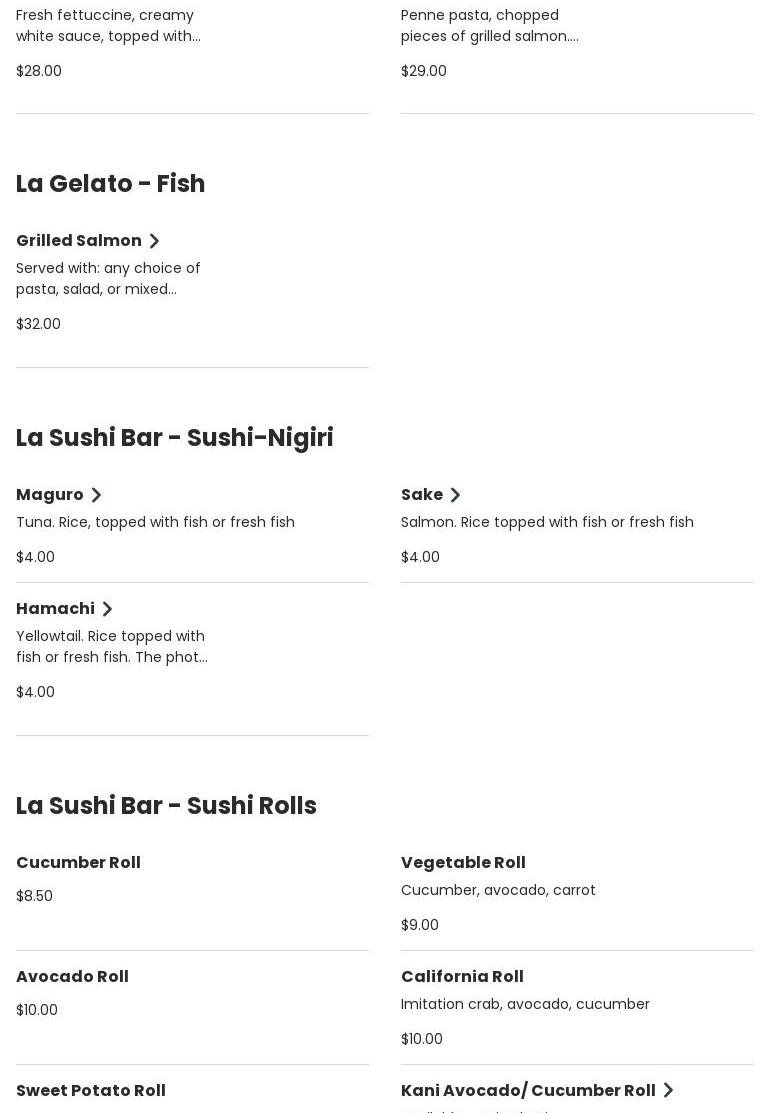
Task: Click the La Sushi Bar - Sushi Rolls heading
Action: pos(166,806)
